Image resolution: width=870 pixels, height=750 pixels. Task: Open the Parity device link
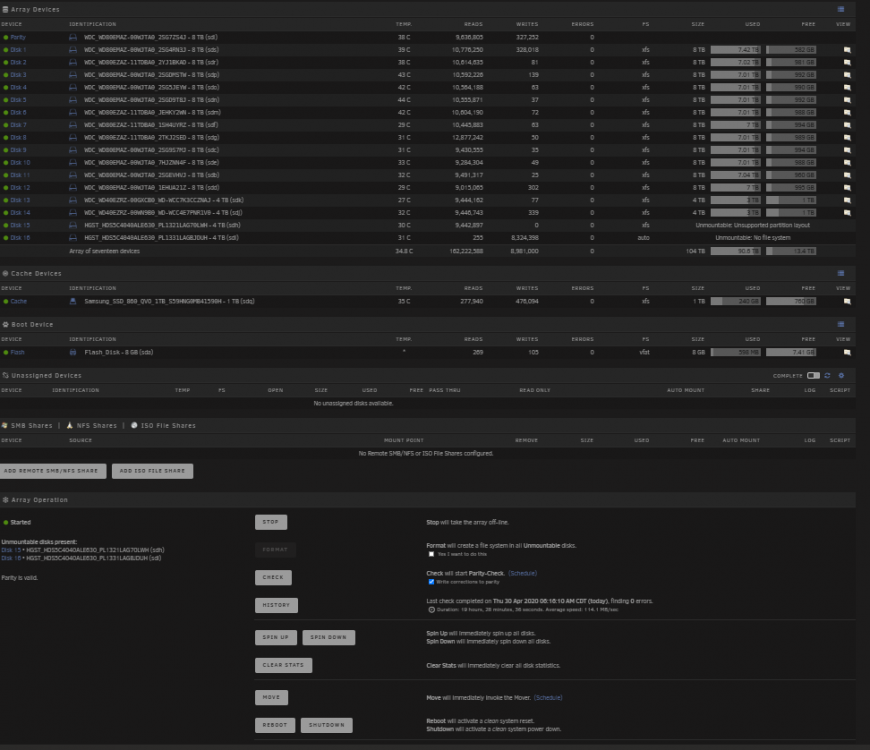click(18, 37)
